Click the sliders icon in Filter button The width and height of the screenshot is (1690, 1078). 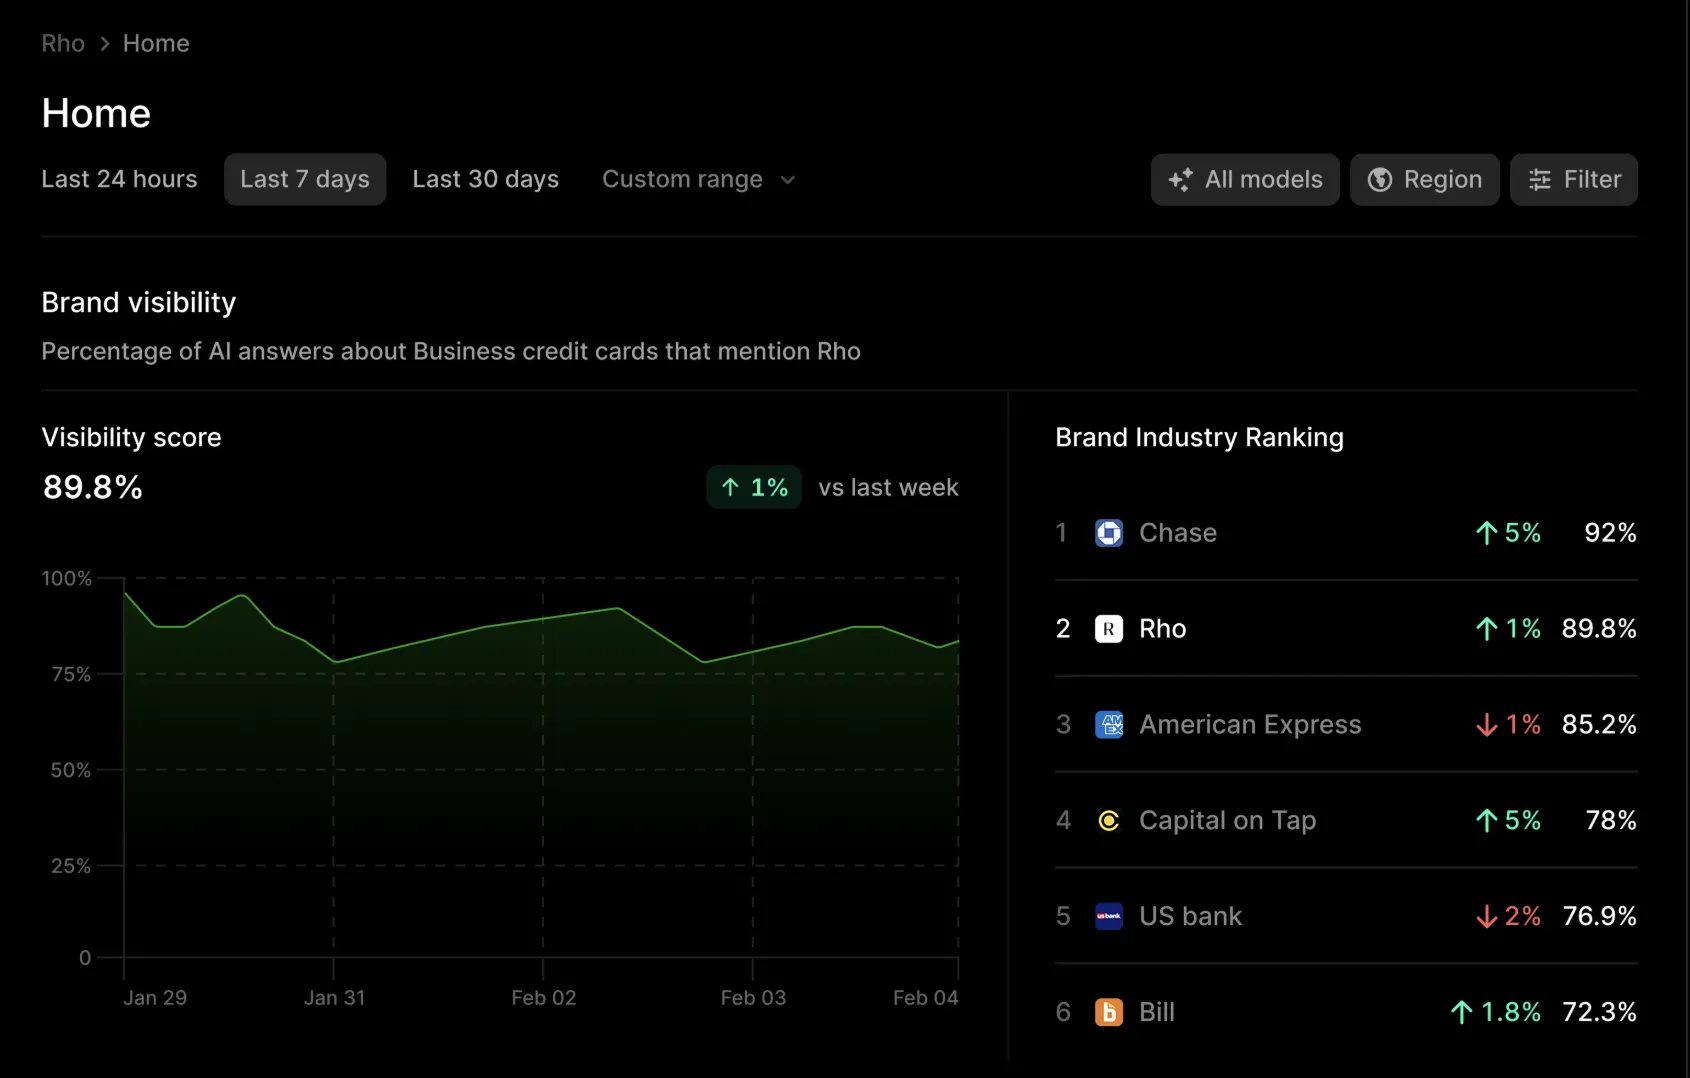(1540, 180)
